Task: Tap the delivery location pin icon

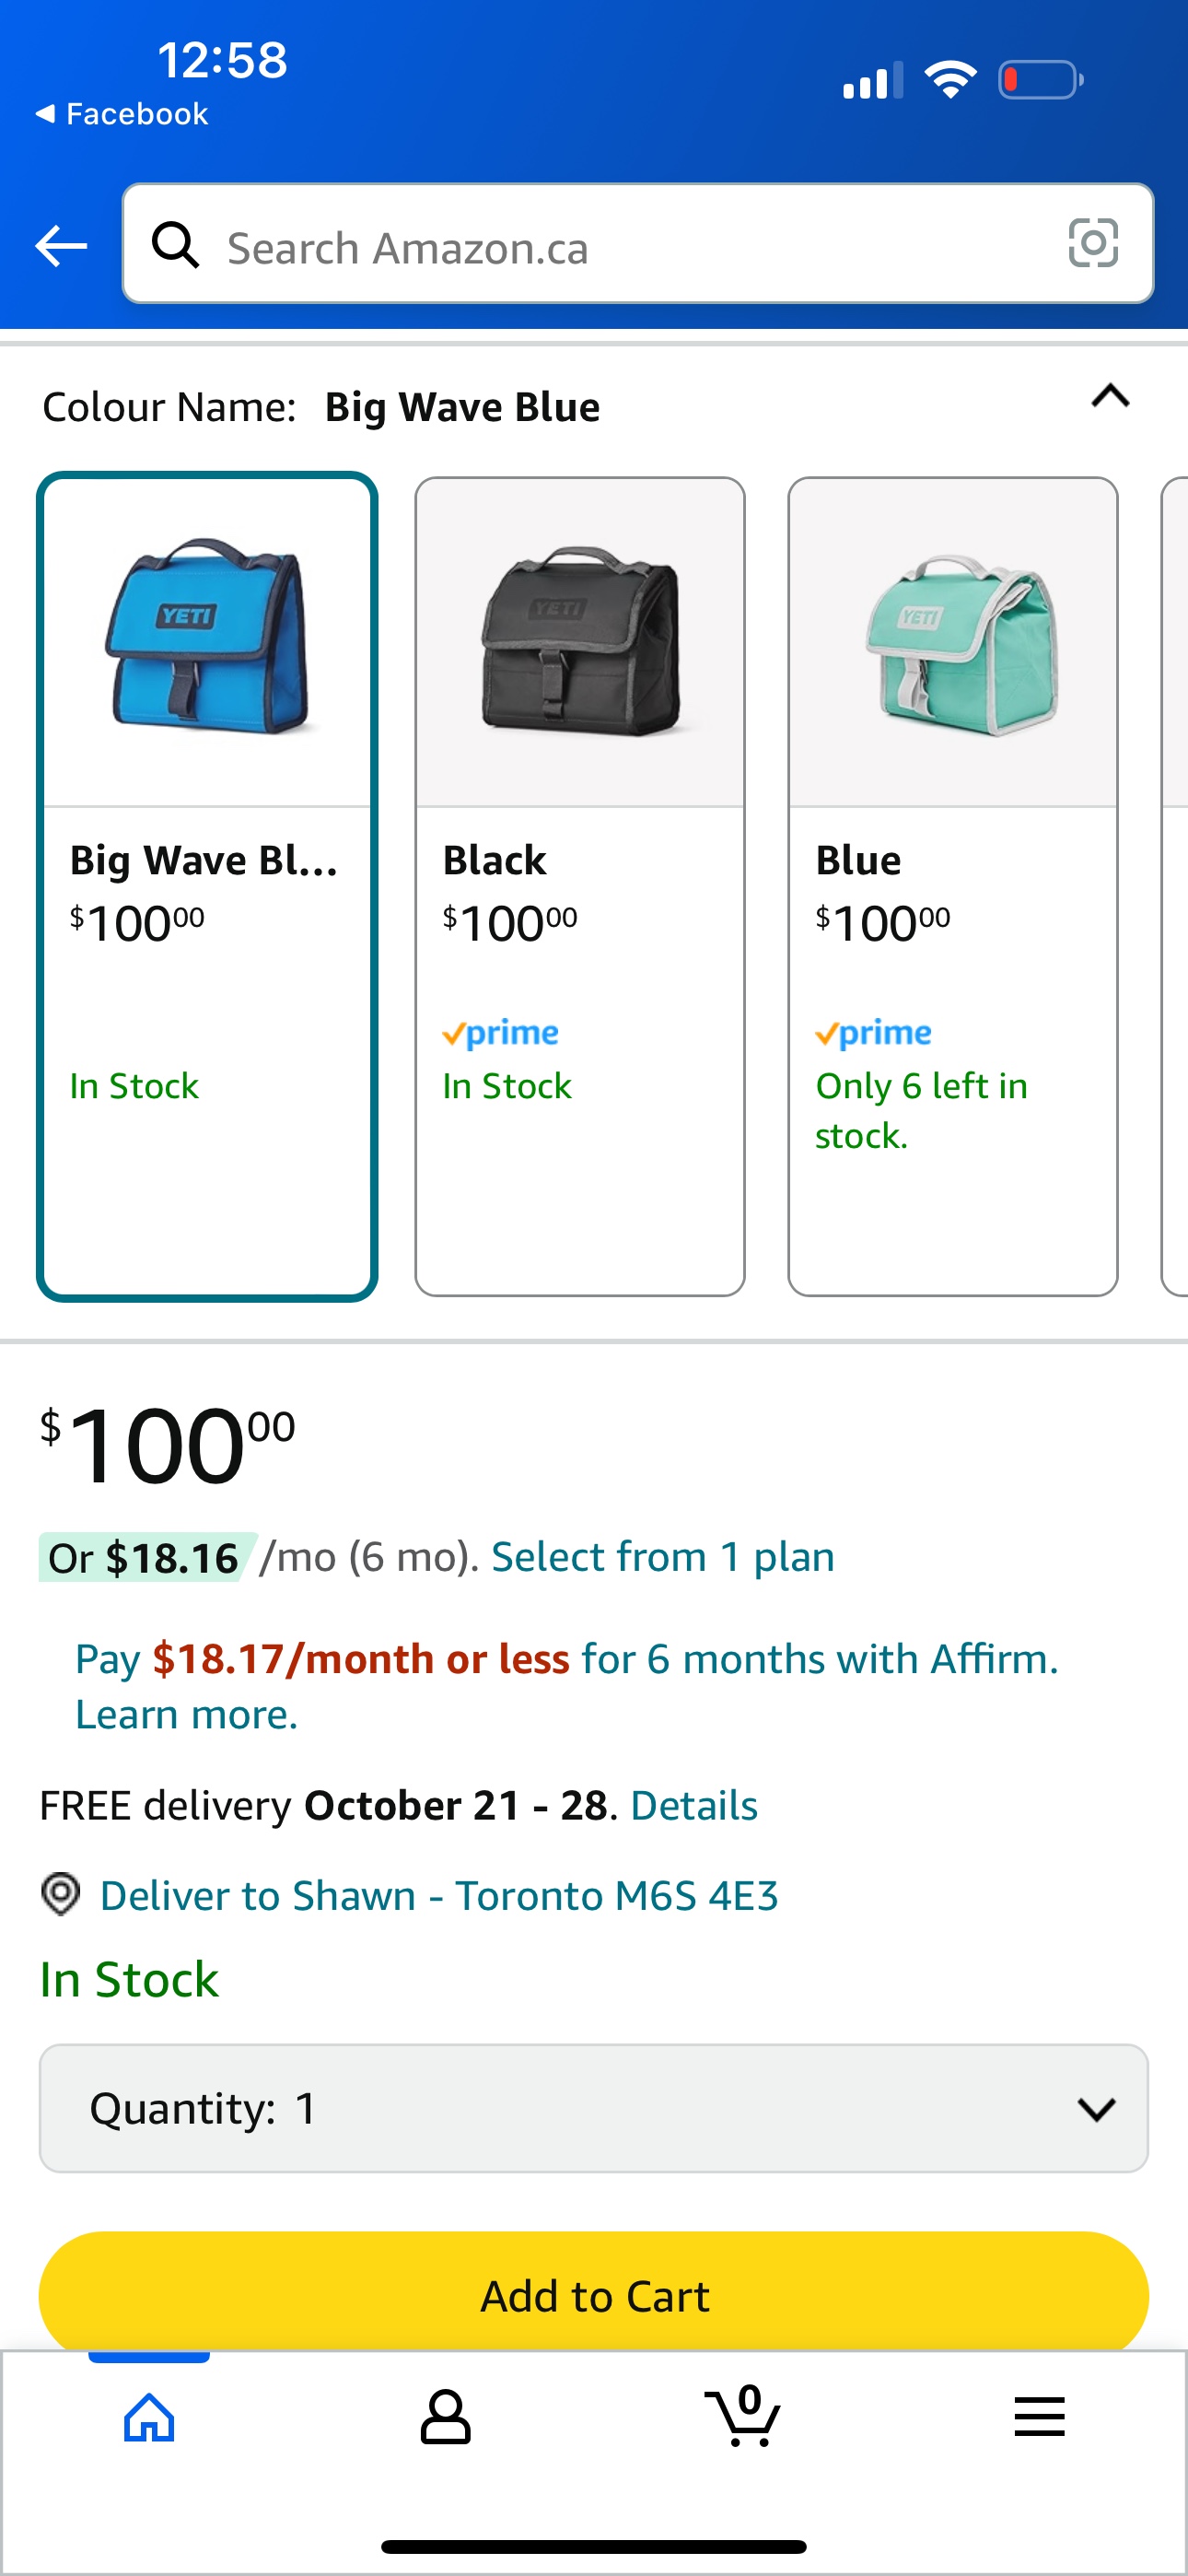Action: point(61,1894)
